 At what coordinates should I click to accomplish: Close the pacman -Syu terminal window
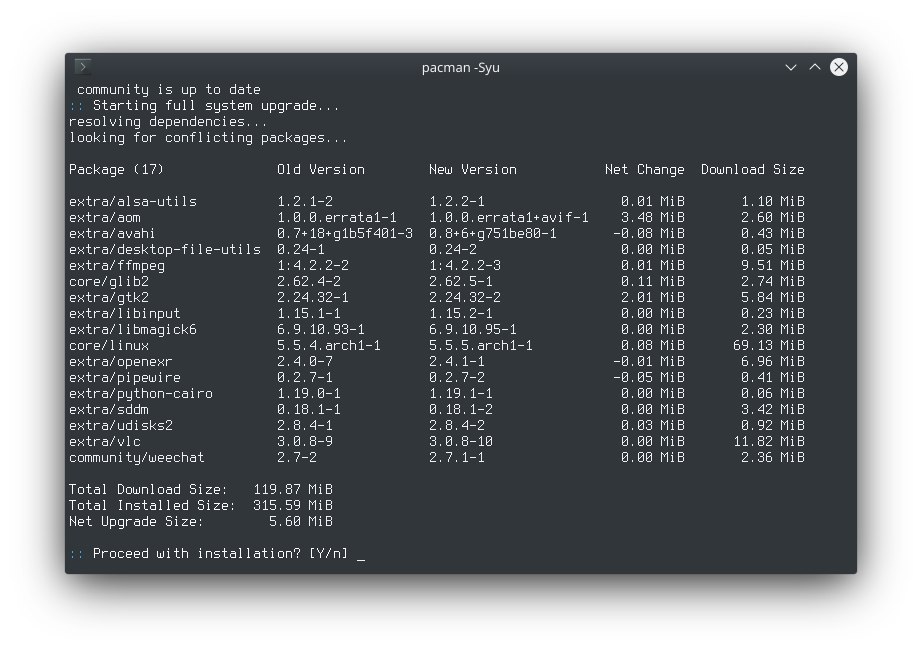click(x=839, y=67)
